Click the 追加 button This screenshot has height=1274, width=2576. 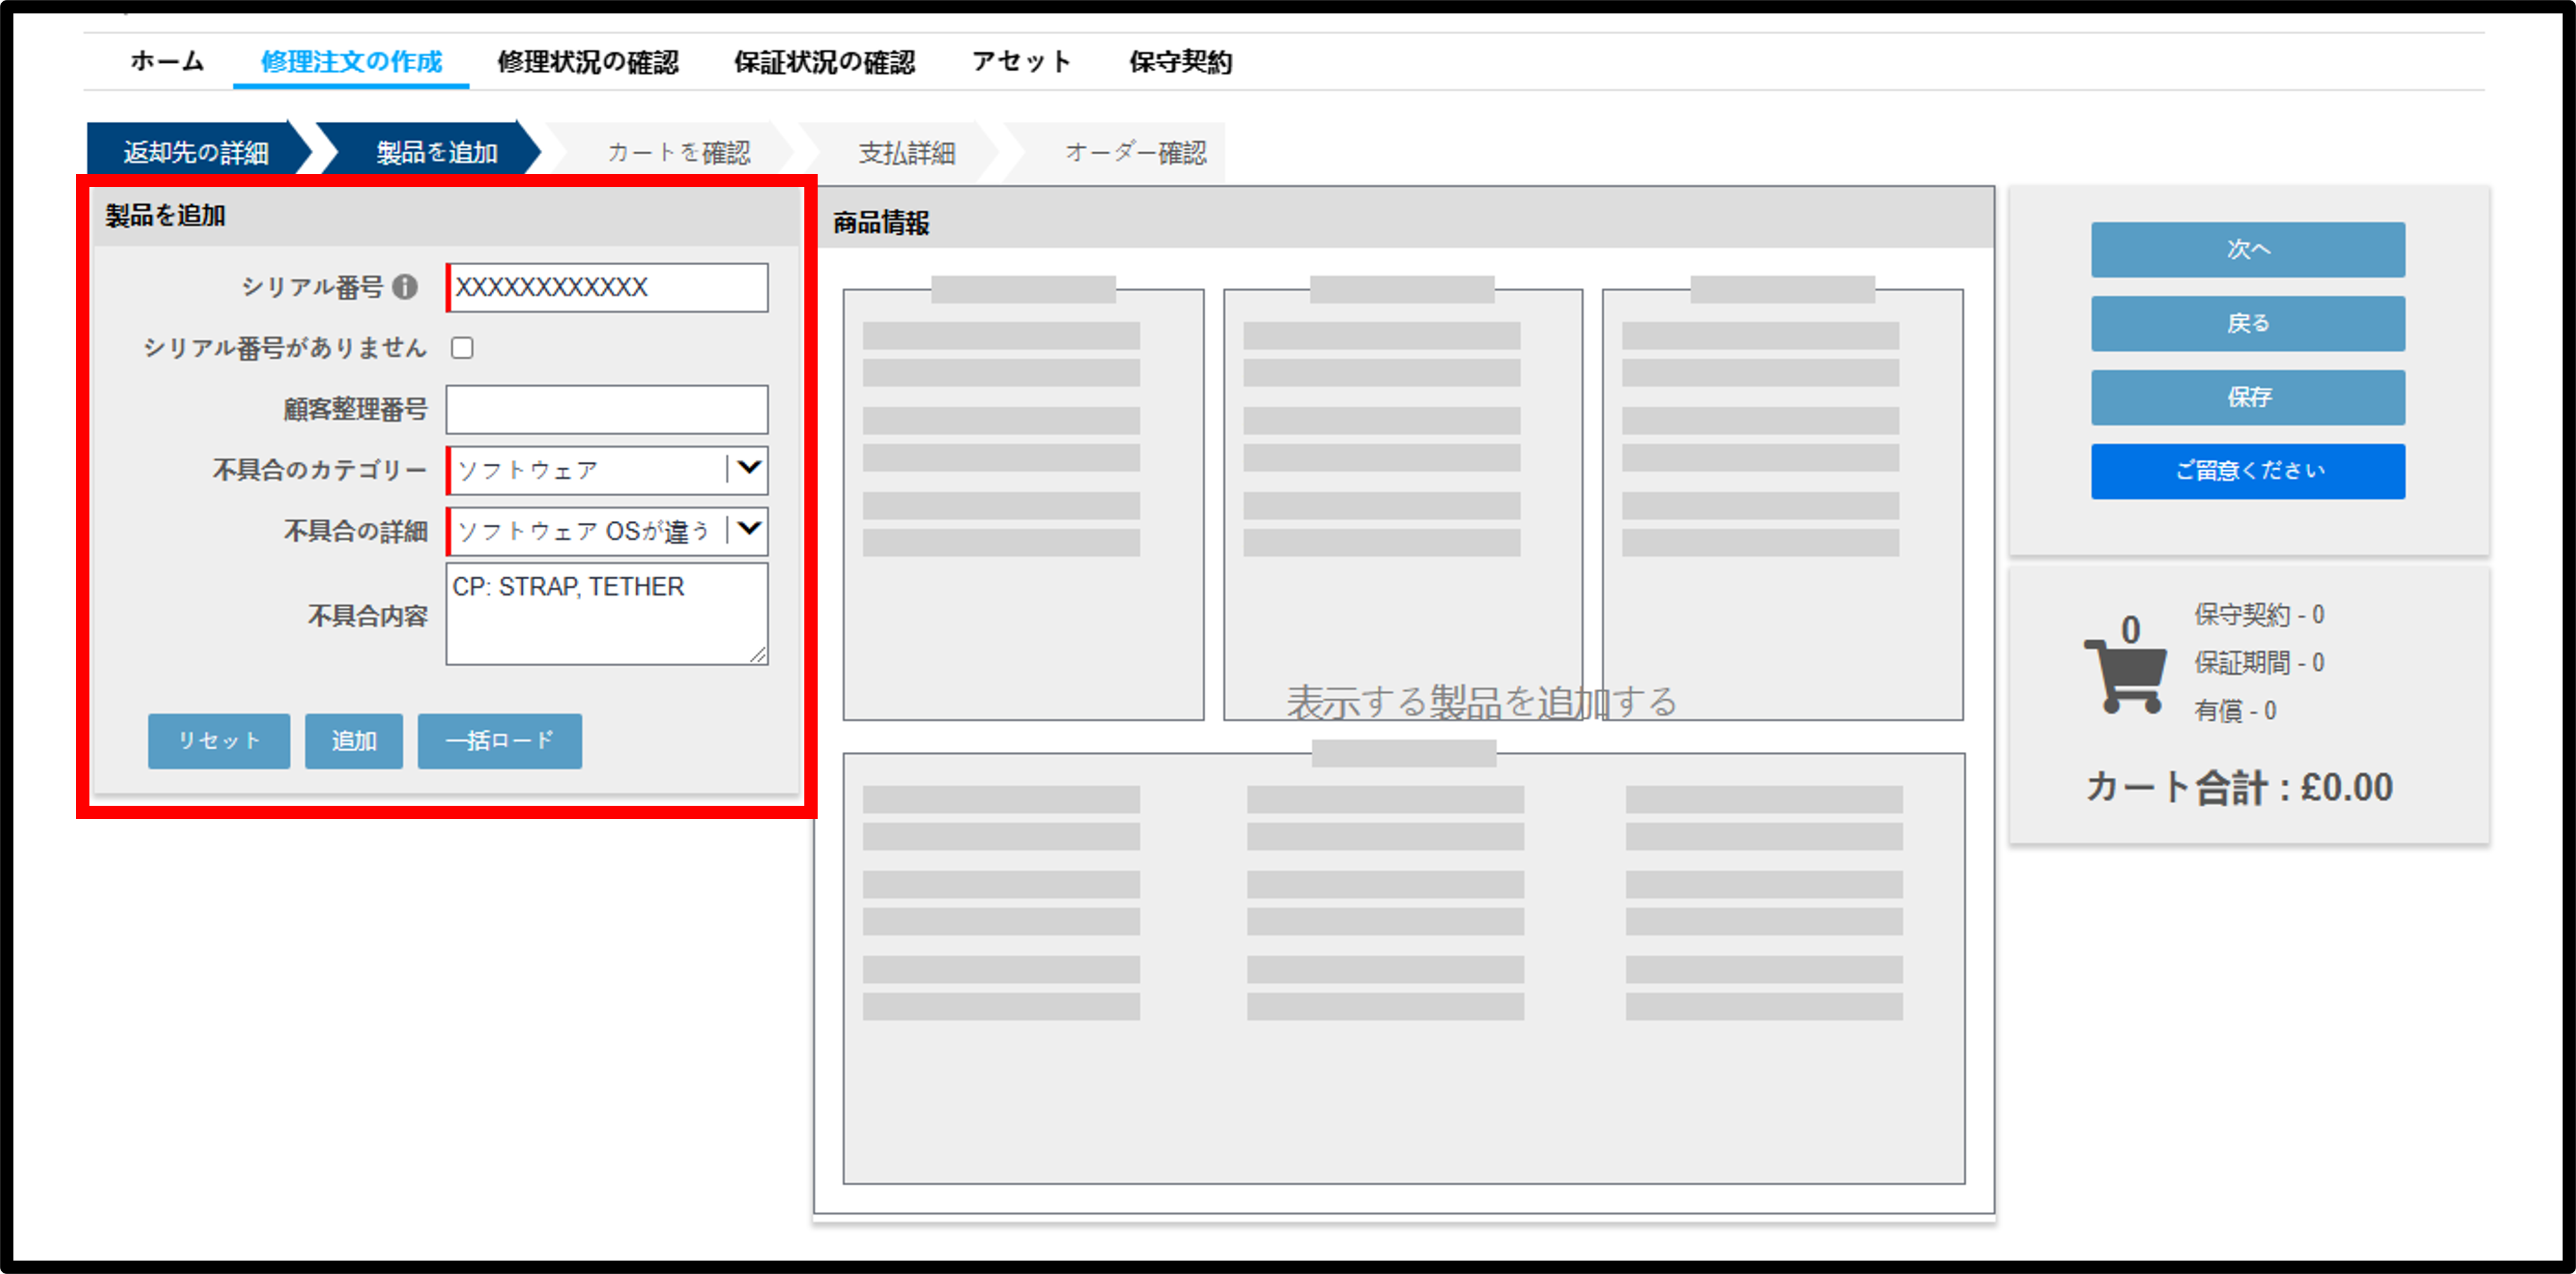click(354, 741)
